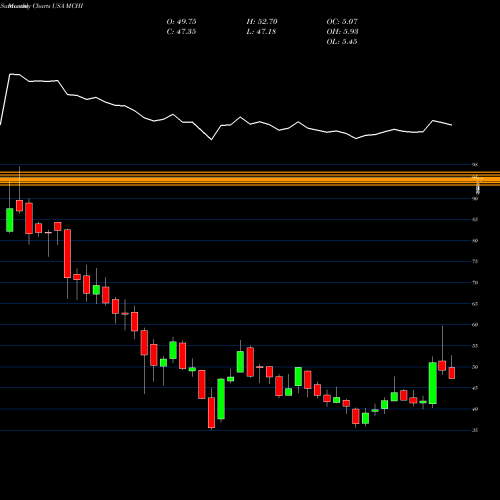Click the price axis label 60

coord(475,325)
